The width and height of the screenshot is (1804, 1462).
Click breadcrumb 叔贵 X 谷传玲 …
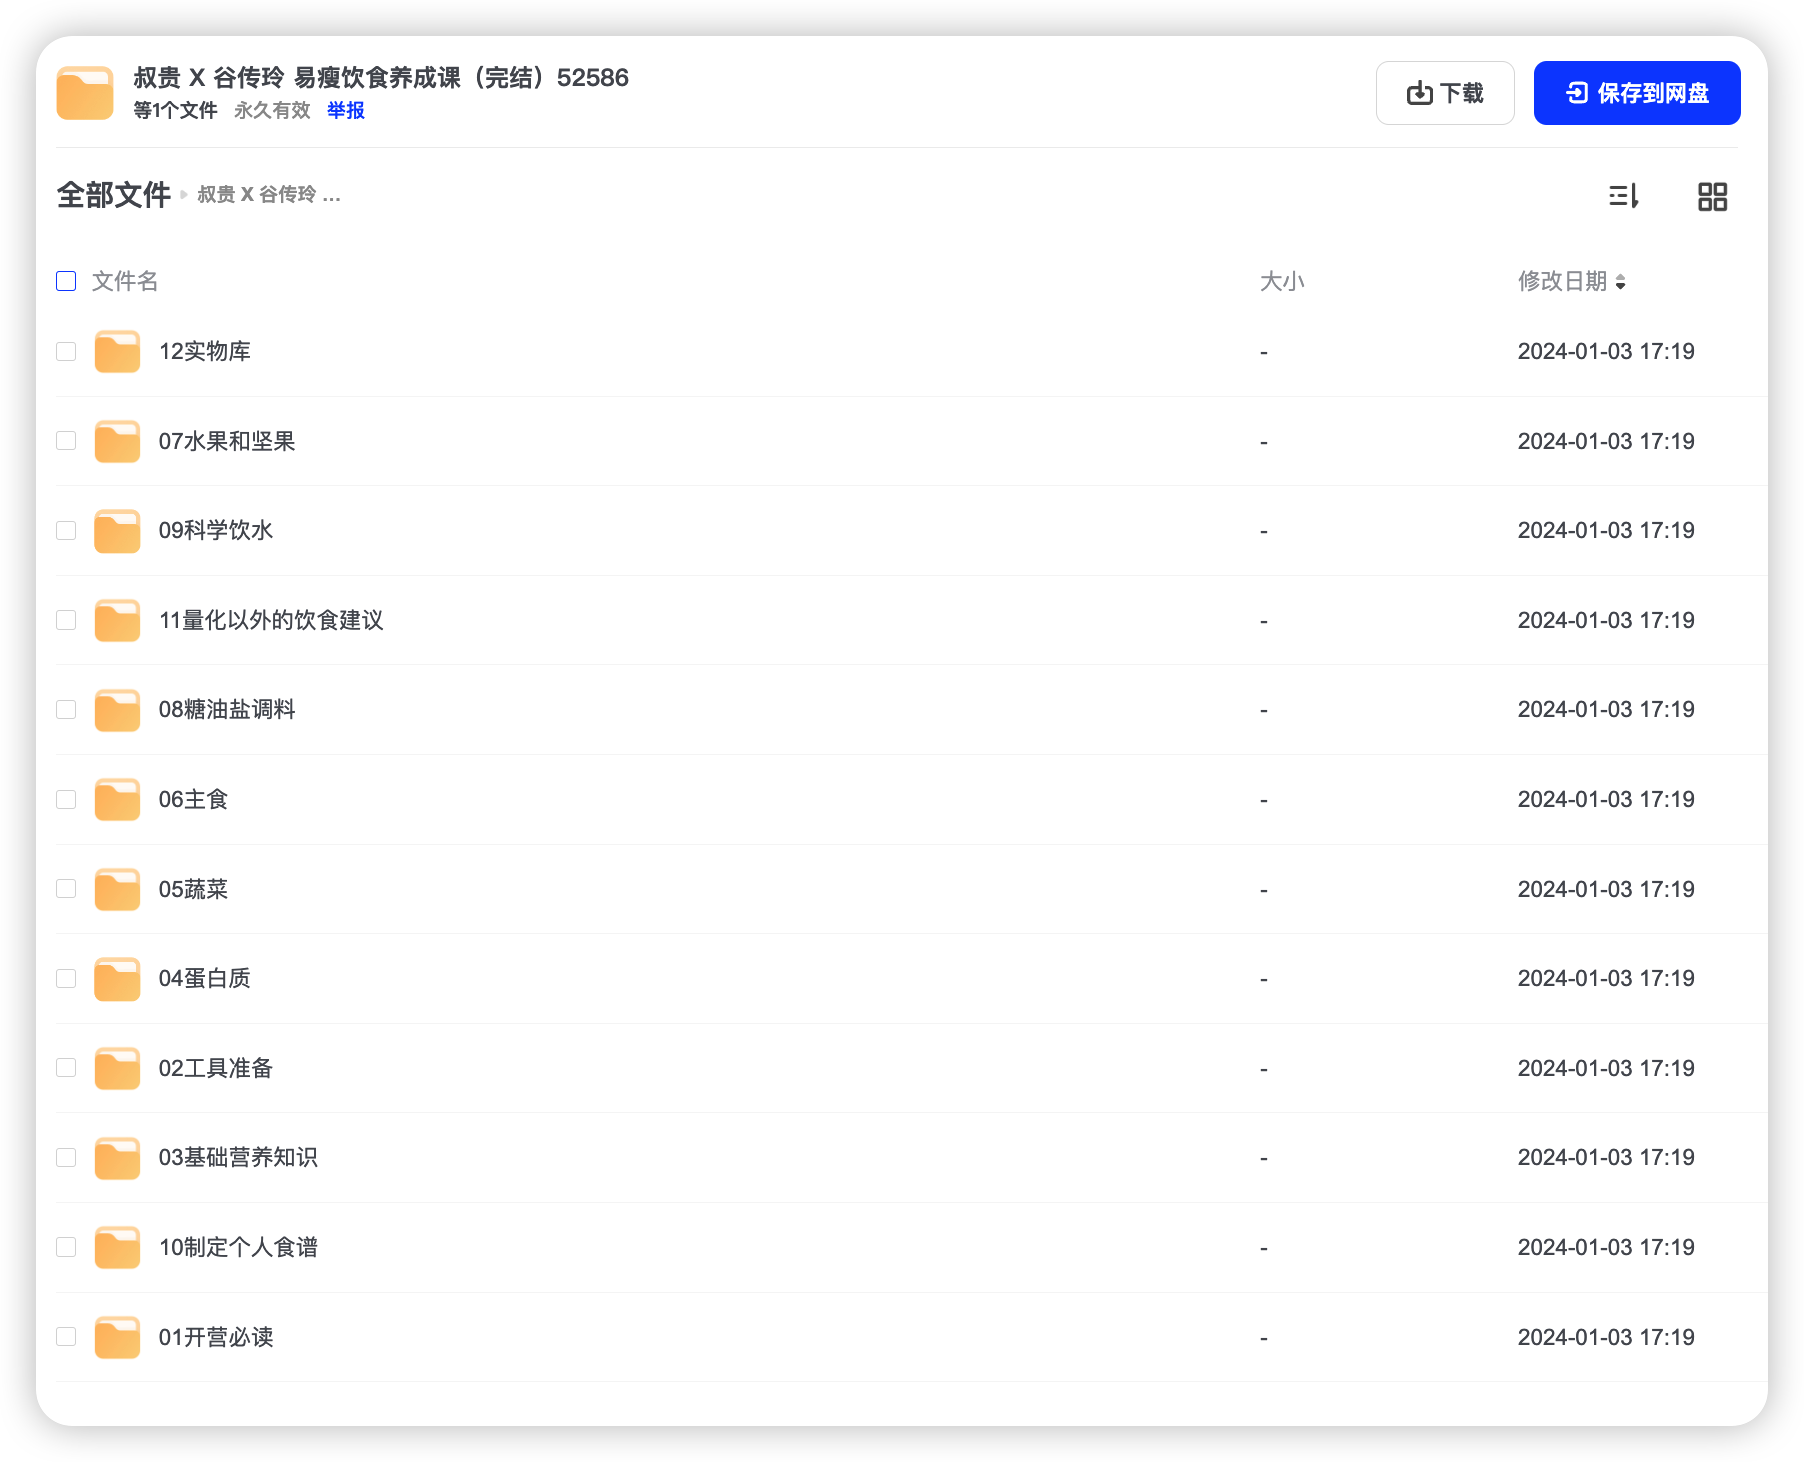tap(269, 195)
